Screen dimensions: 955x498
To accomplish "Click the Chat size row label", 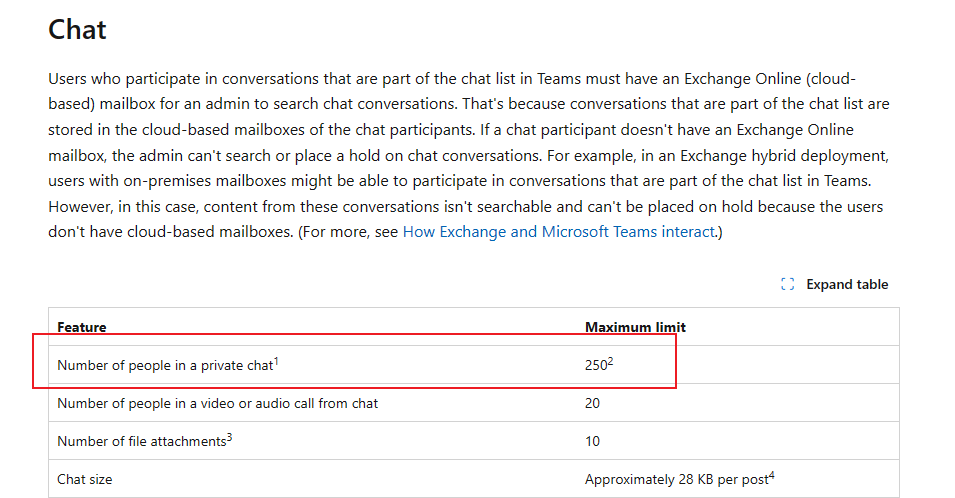I will click(x=85, y=480).
